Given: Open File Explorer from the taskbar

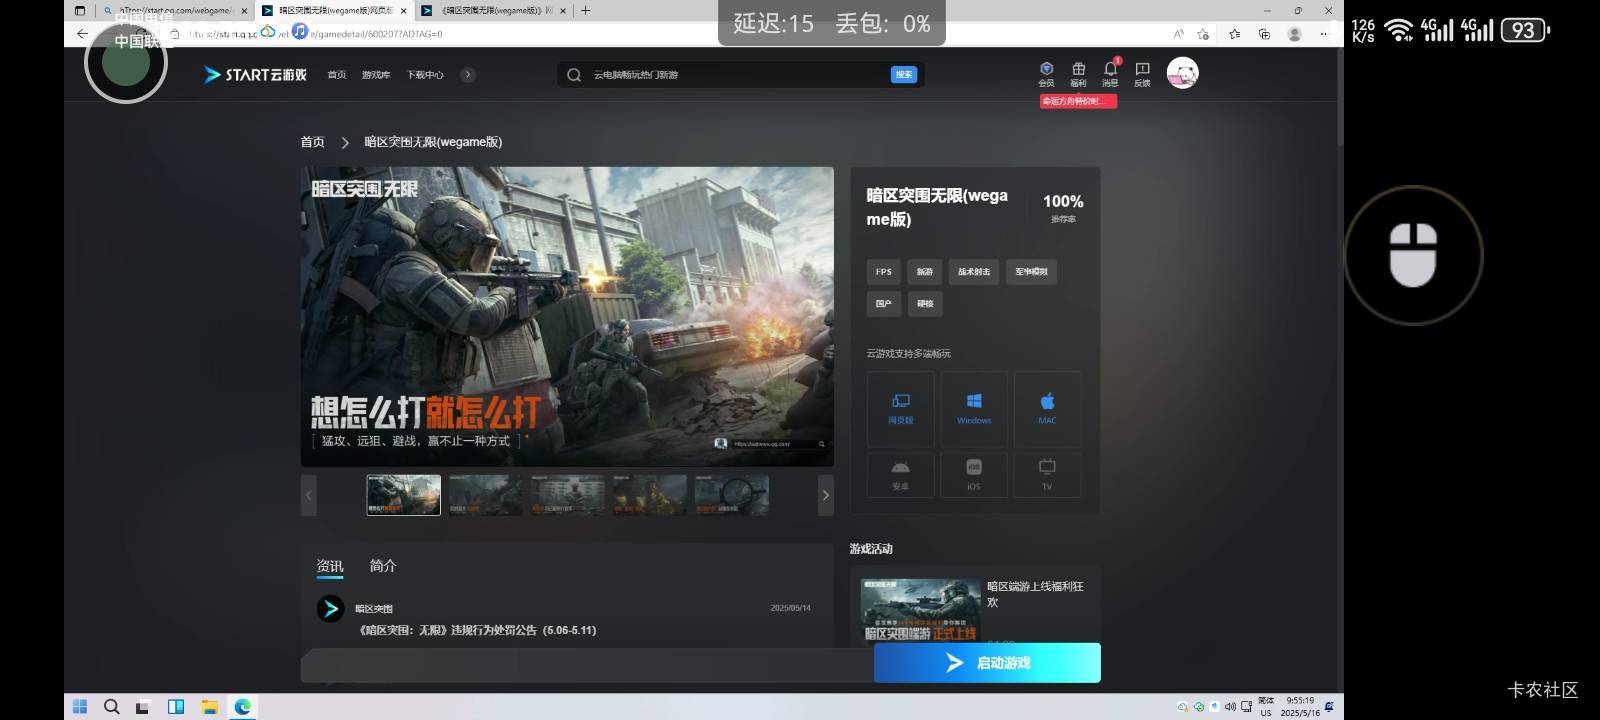Looking at the screenshot, I should [x=209, y=707].
